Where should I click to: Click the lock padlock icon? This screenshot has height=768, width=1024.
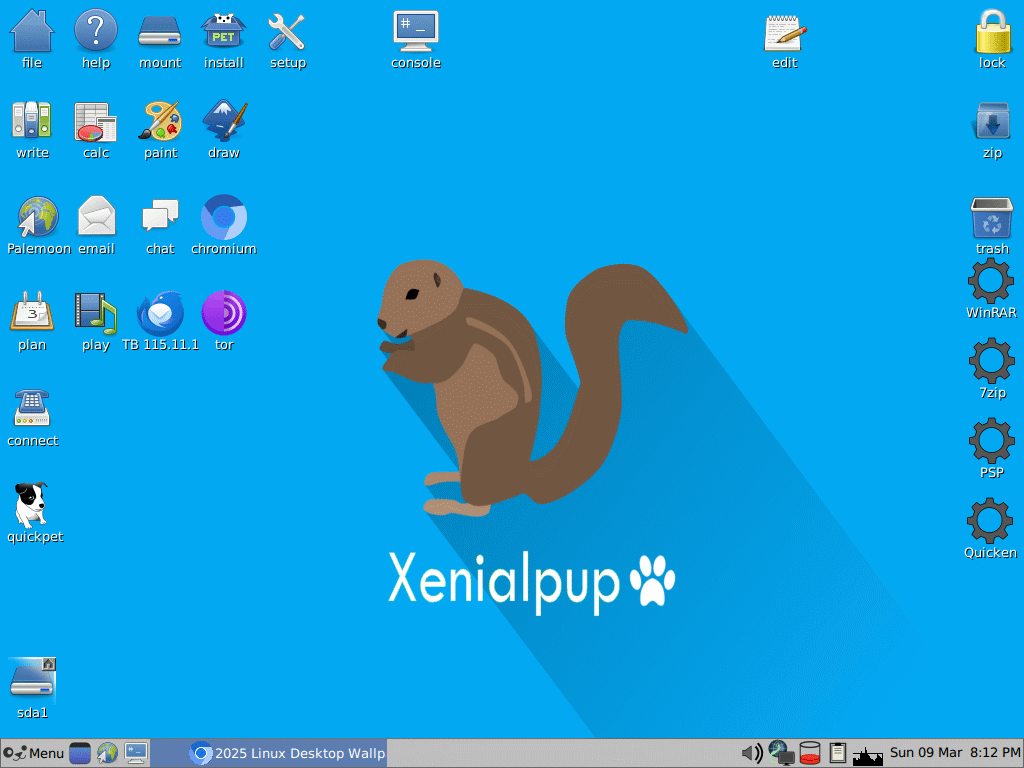(x=993, y=31)
